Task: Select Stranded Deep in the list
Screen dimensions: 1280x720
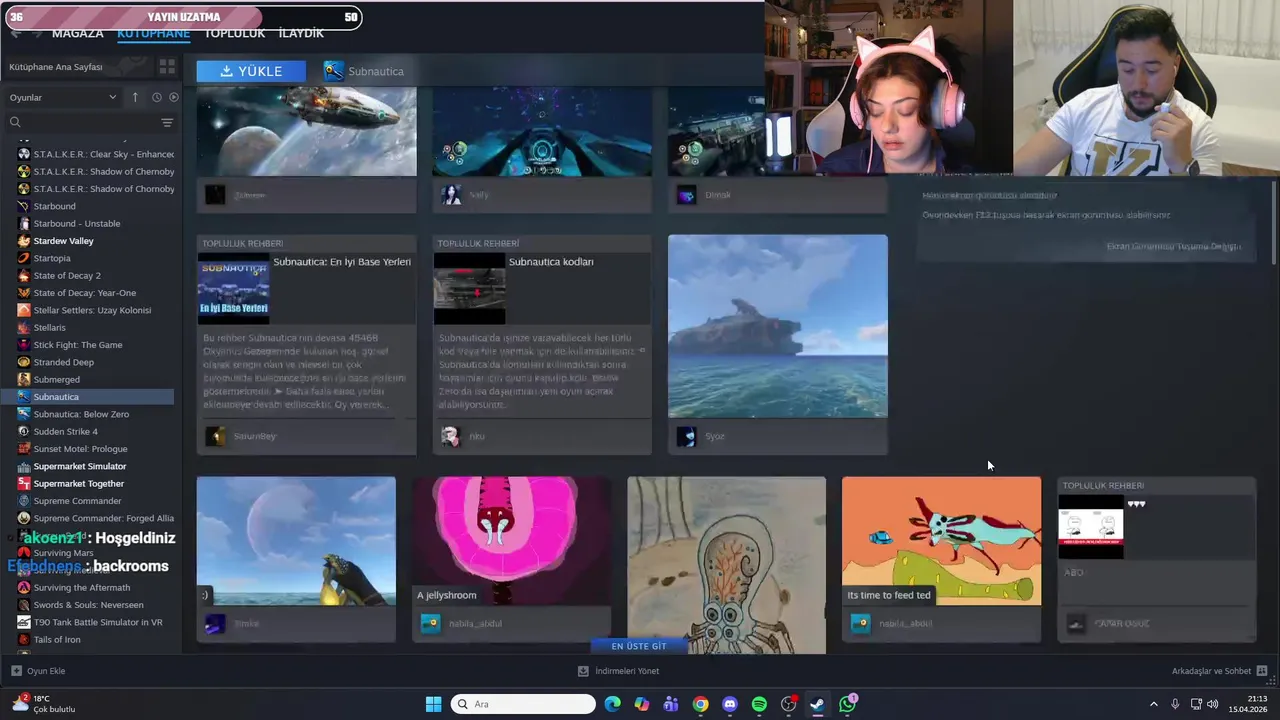Action: [x=63, y=362]
